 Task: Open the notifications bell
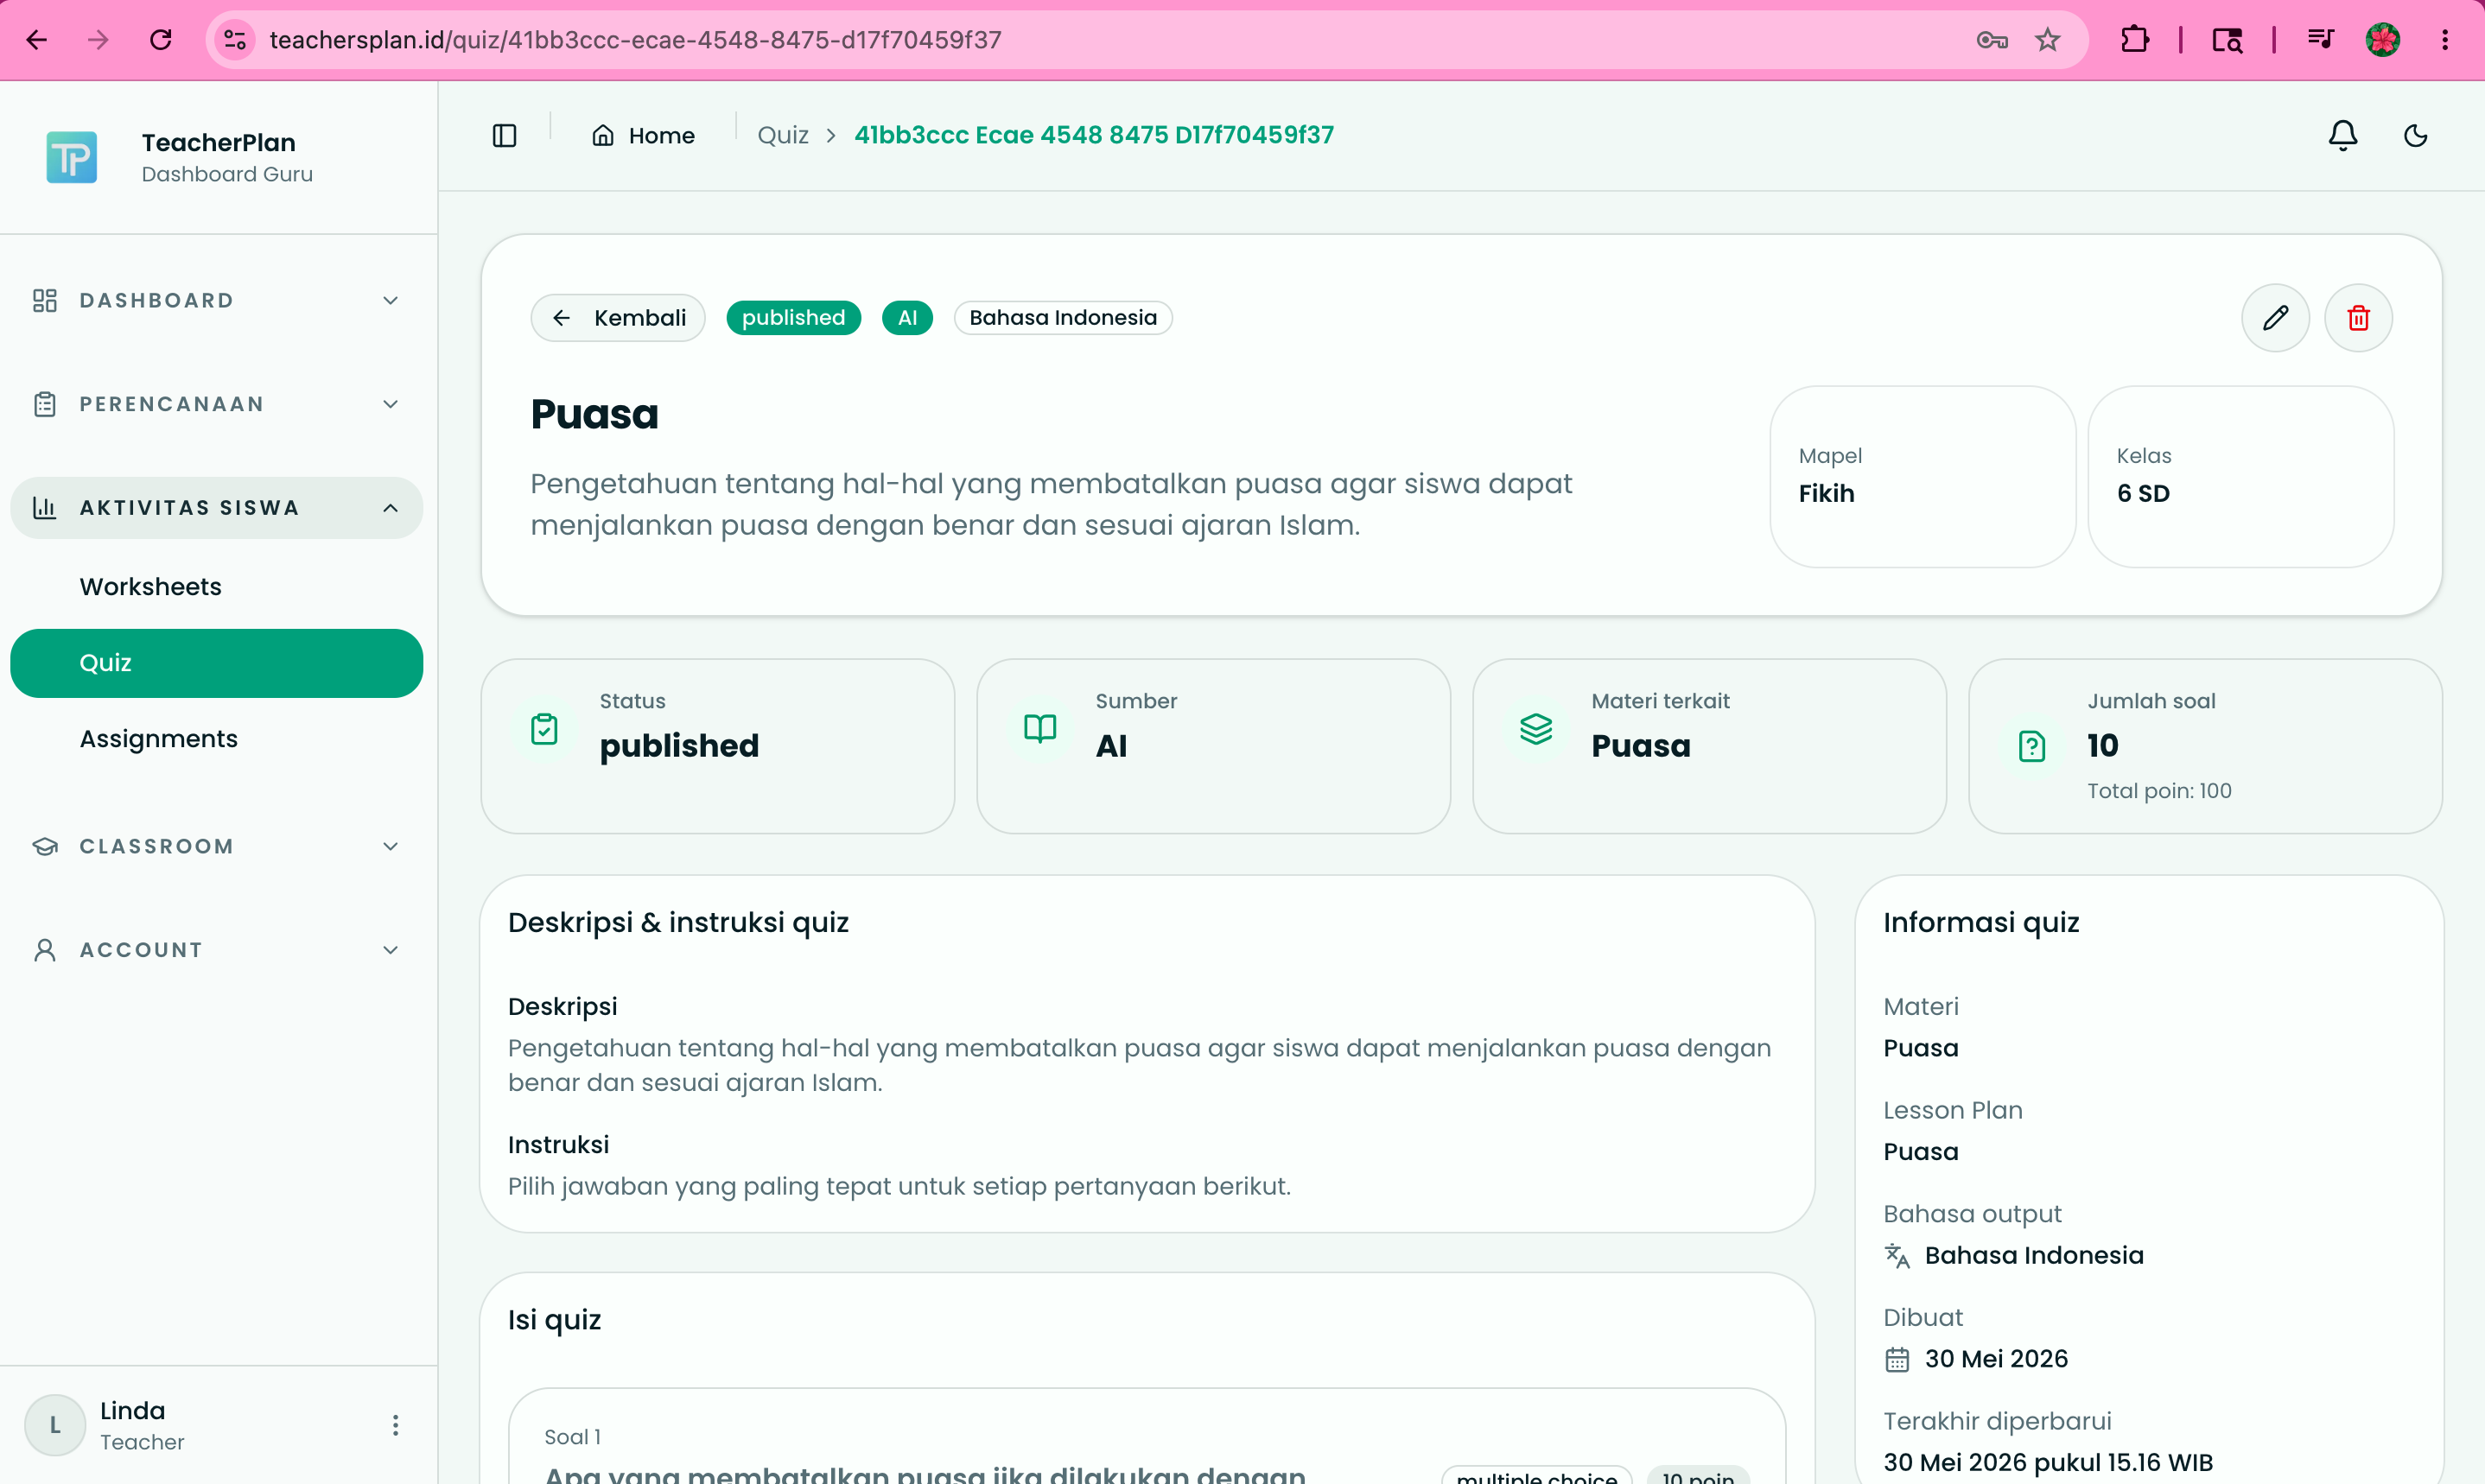tap(2343, 135)
